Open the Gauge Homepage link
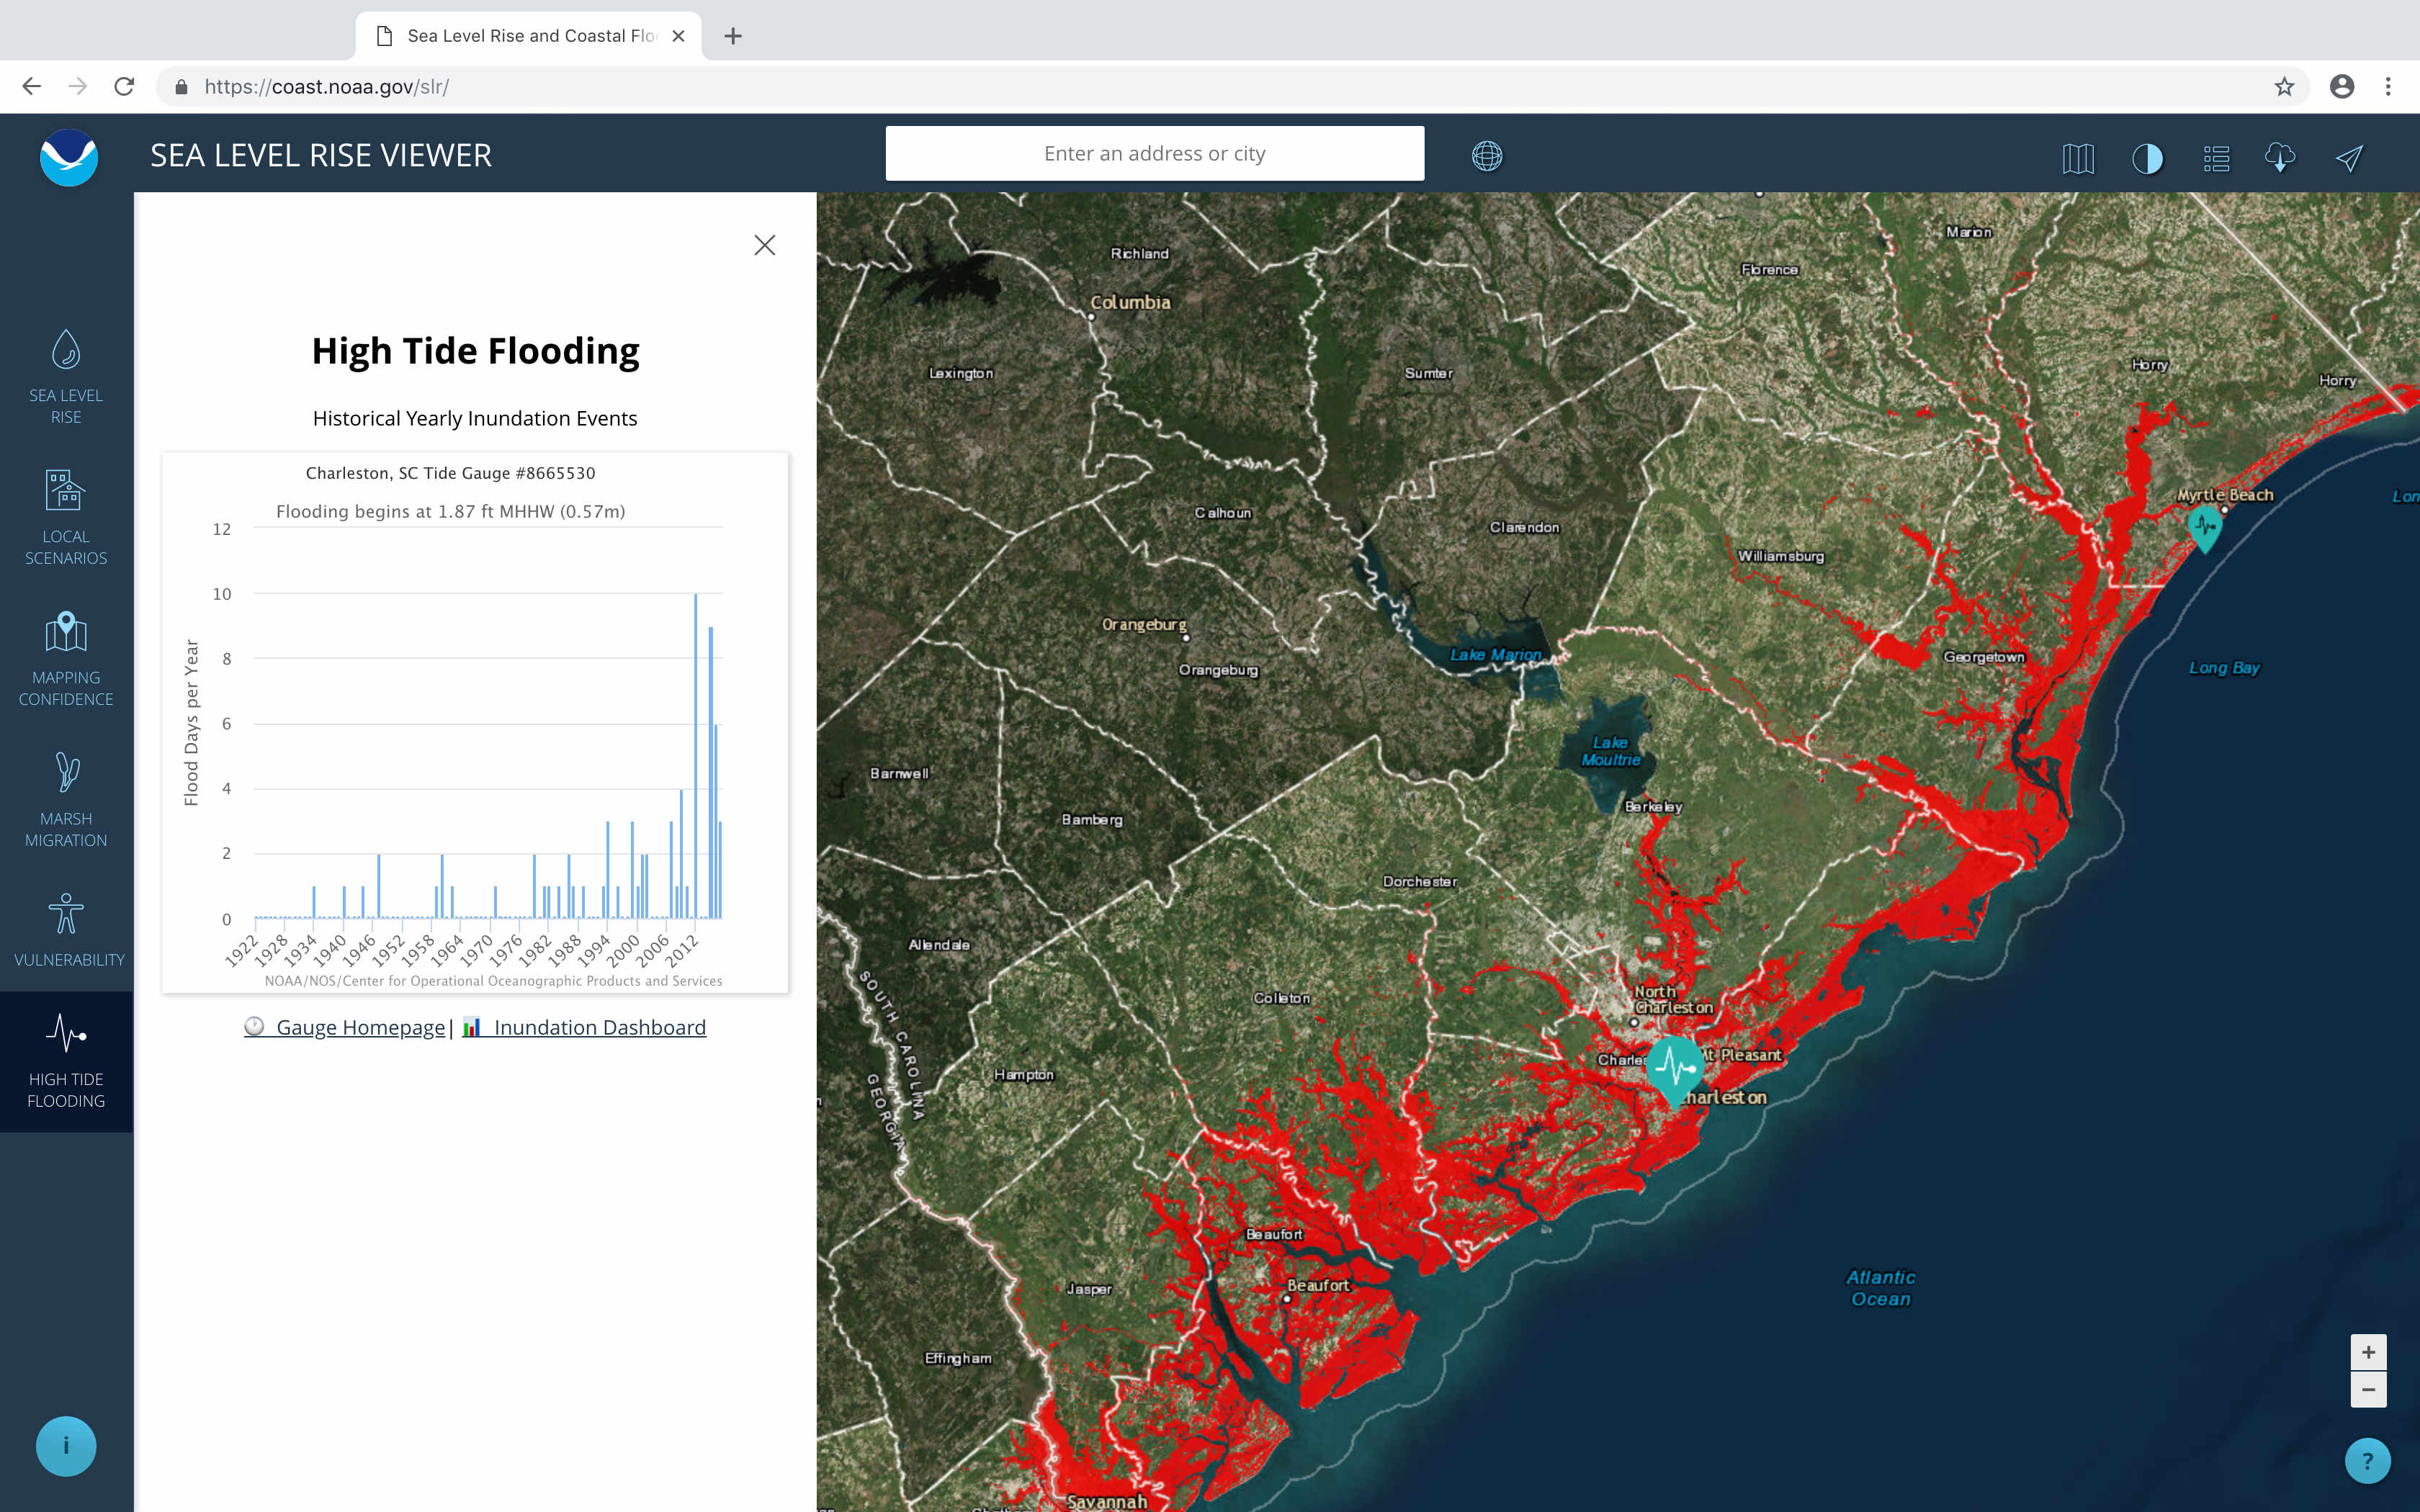This screenshot has height=1512, width=2420. tap(358, 1027)
